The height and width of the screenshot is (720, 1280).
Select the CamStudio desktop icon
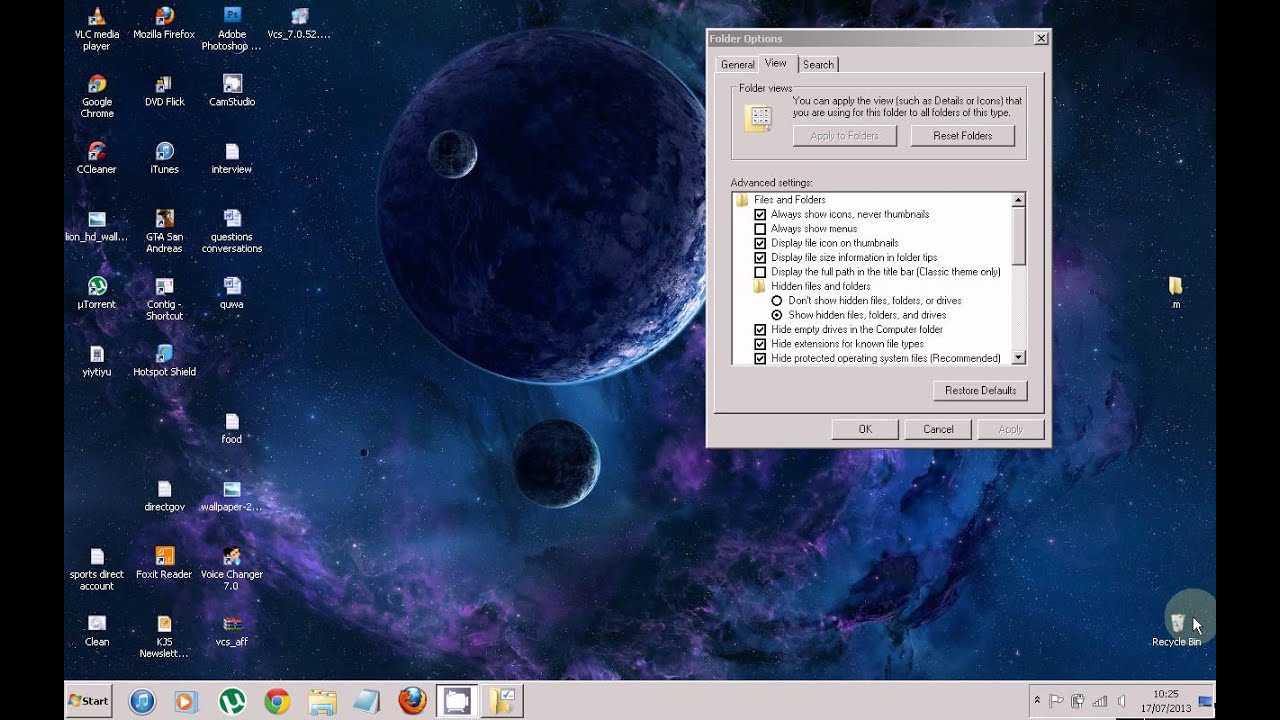pos(232,90)
